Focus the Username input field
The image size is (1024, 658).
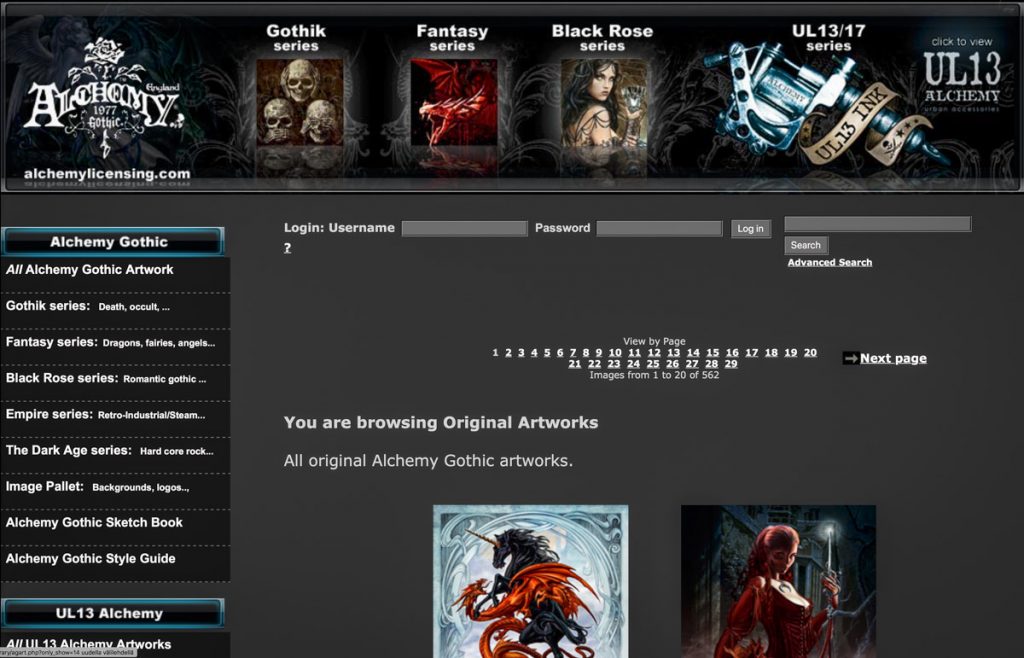pos(464,228)
